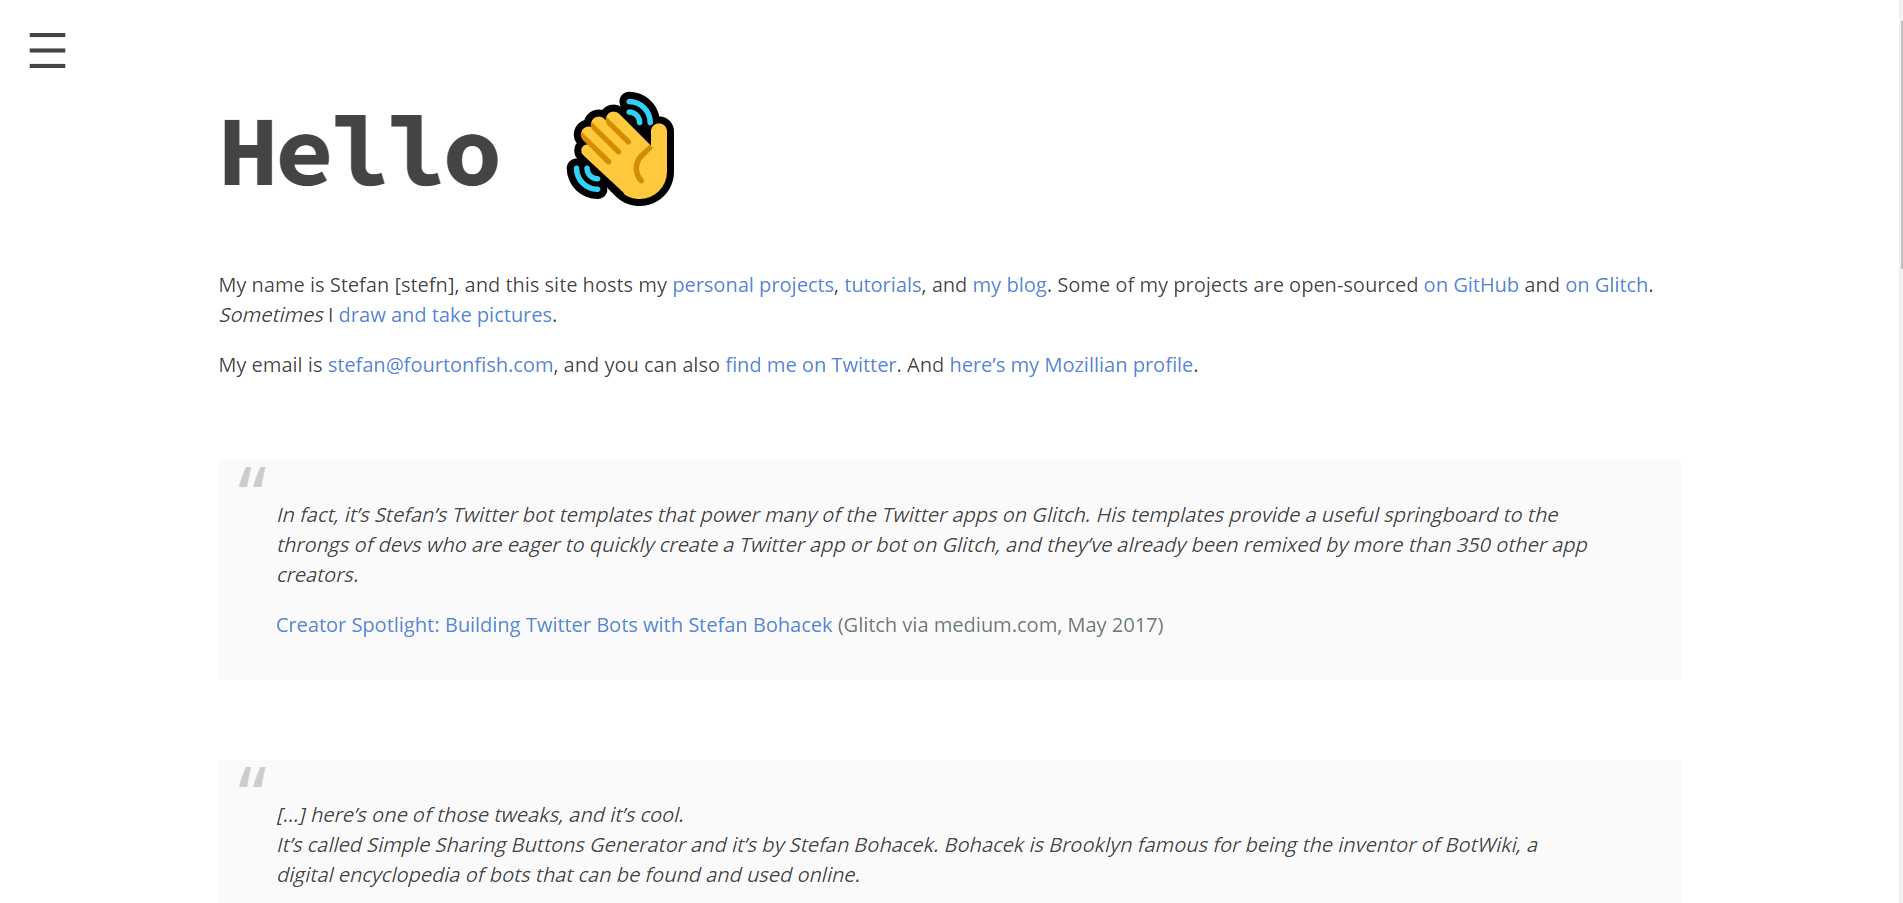Click the stefan@fourtonfish.com email link
Image resolution: width=1903 pixels, height=903 pixels.
point(440,365)
